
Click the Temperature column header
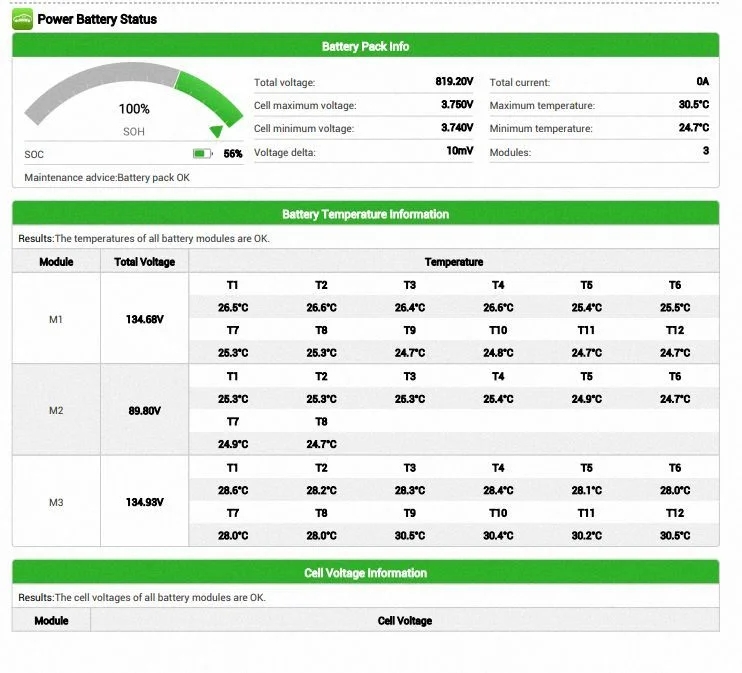pos(454,262)
